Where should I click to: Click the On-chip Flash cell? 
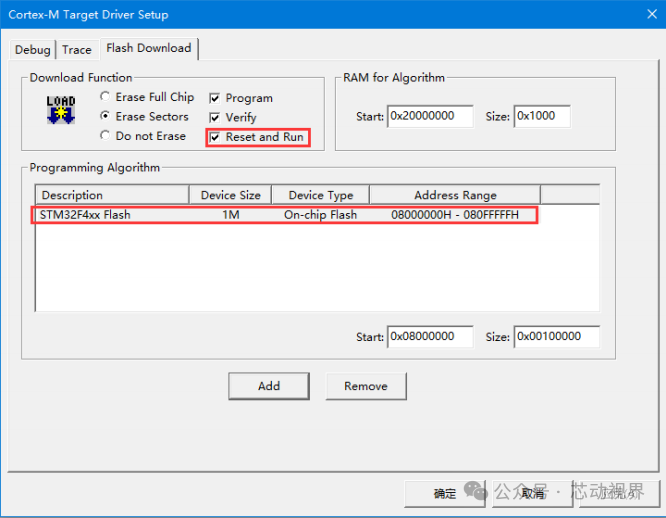click(320, 215)
